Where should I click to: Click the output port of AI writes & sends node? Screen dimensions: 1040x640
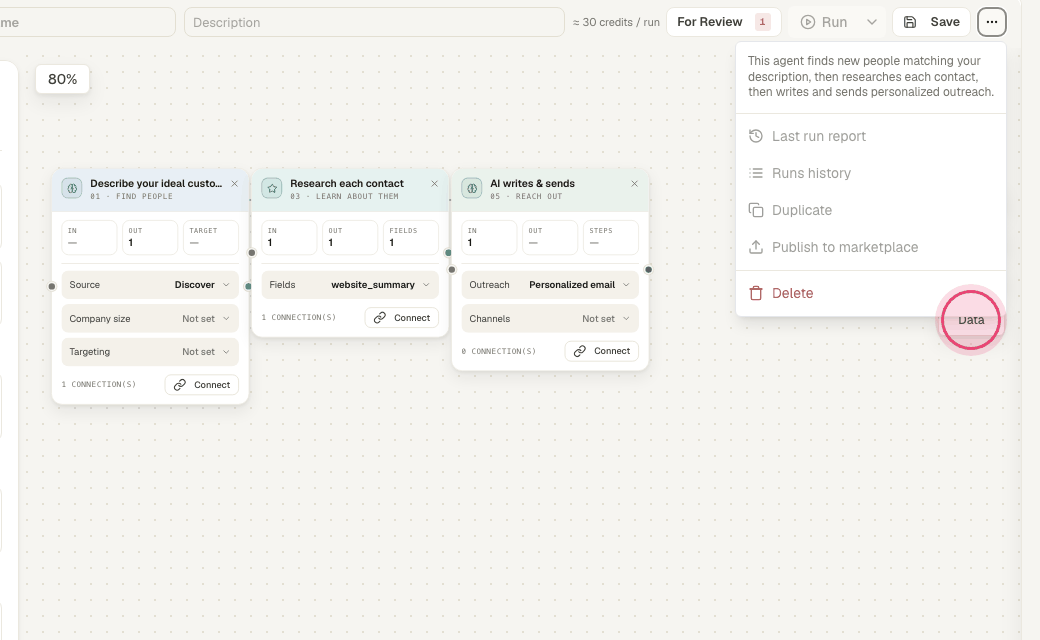click(649, 269)
